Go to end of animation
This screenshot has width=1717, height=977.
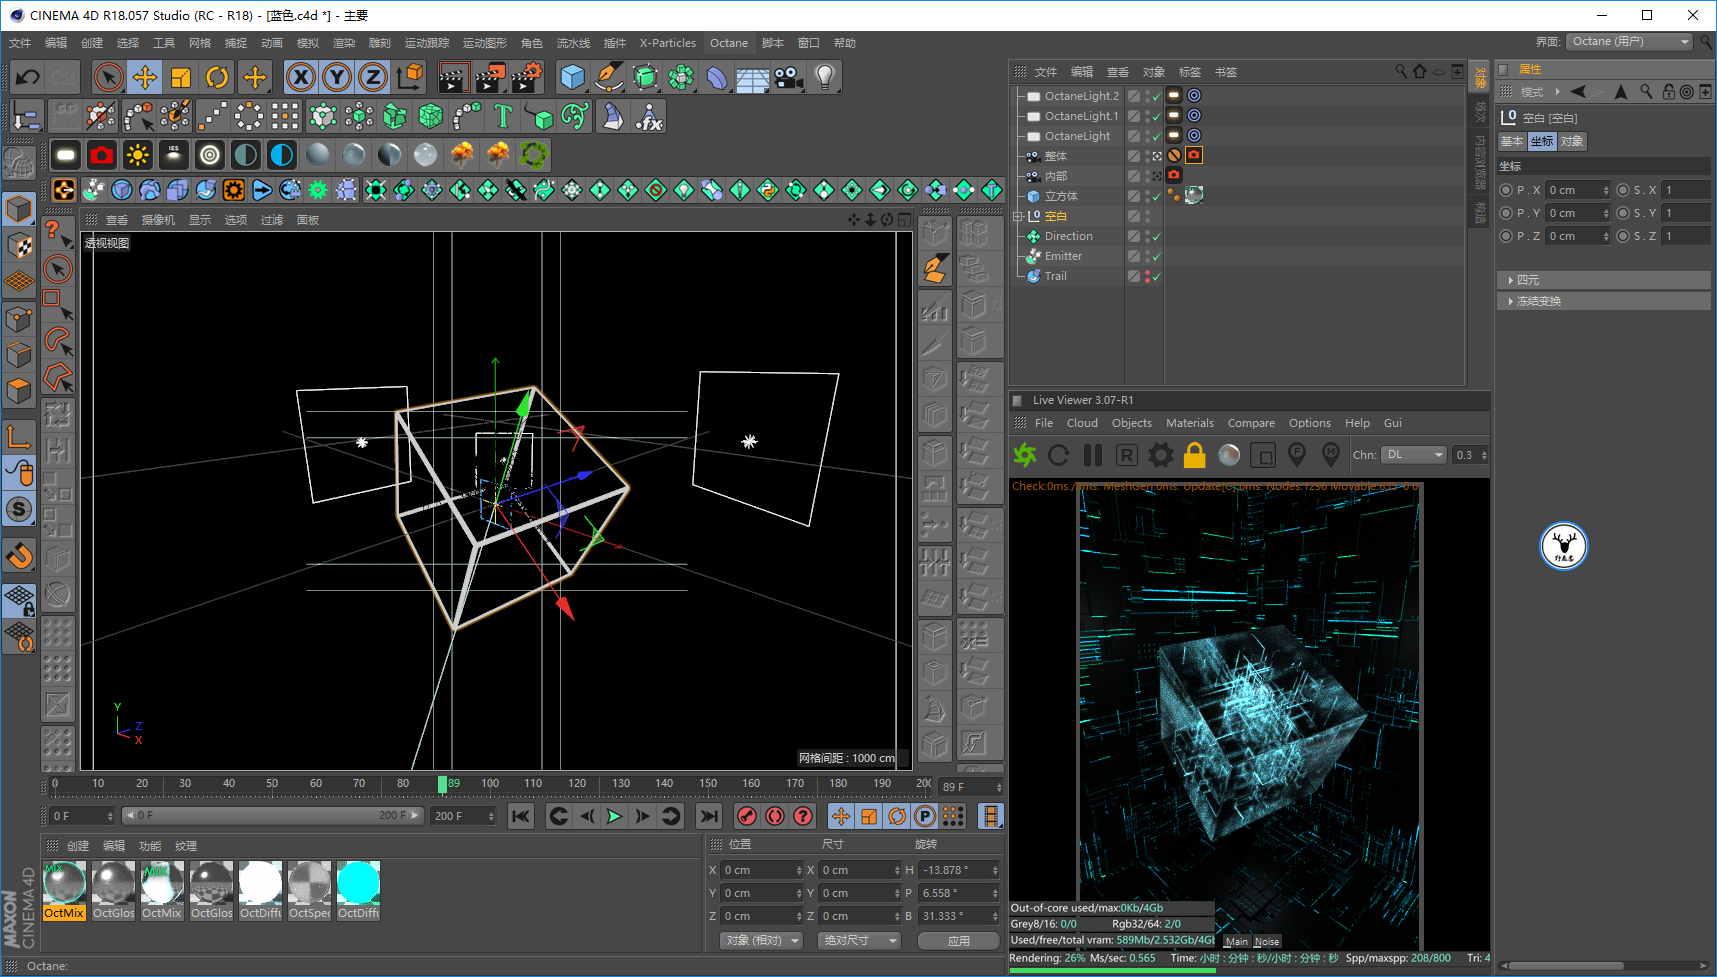click(709, 816)
